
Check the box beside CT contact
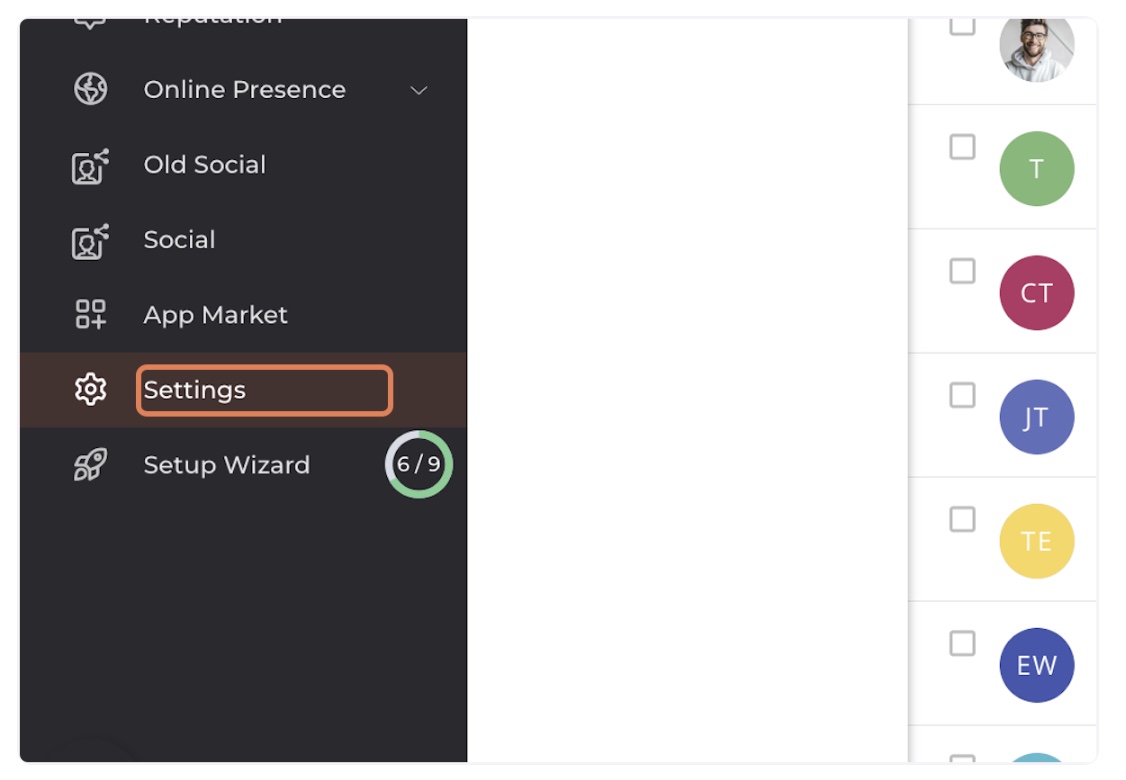962,271
